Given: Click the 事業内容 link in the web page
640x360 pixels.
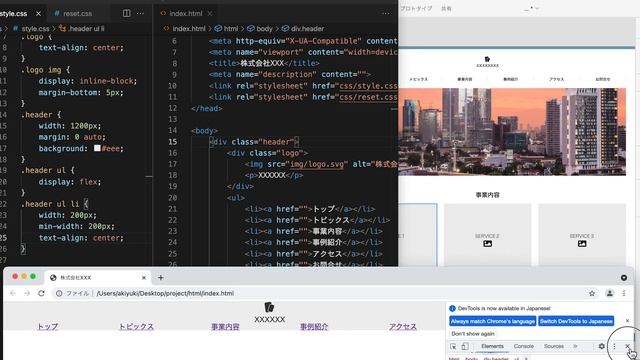Looking at the screenshot, I should click(225, 327).
